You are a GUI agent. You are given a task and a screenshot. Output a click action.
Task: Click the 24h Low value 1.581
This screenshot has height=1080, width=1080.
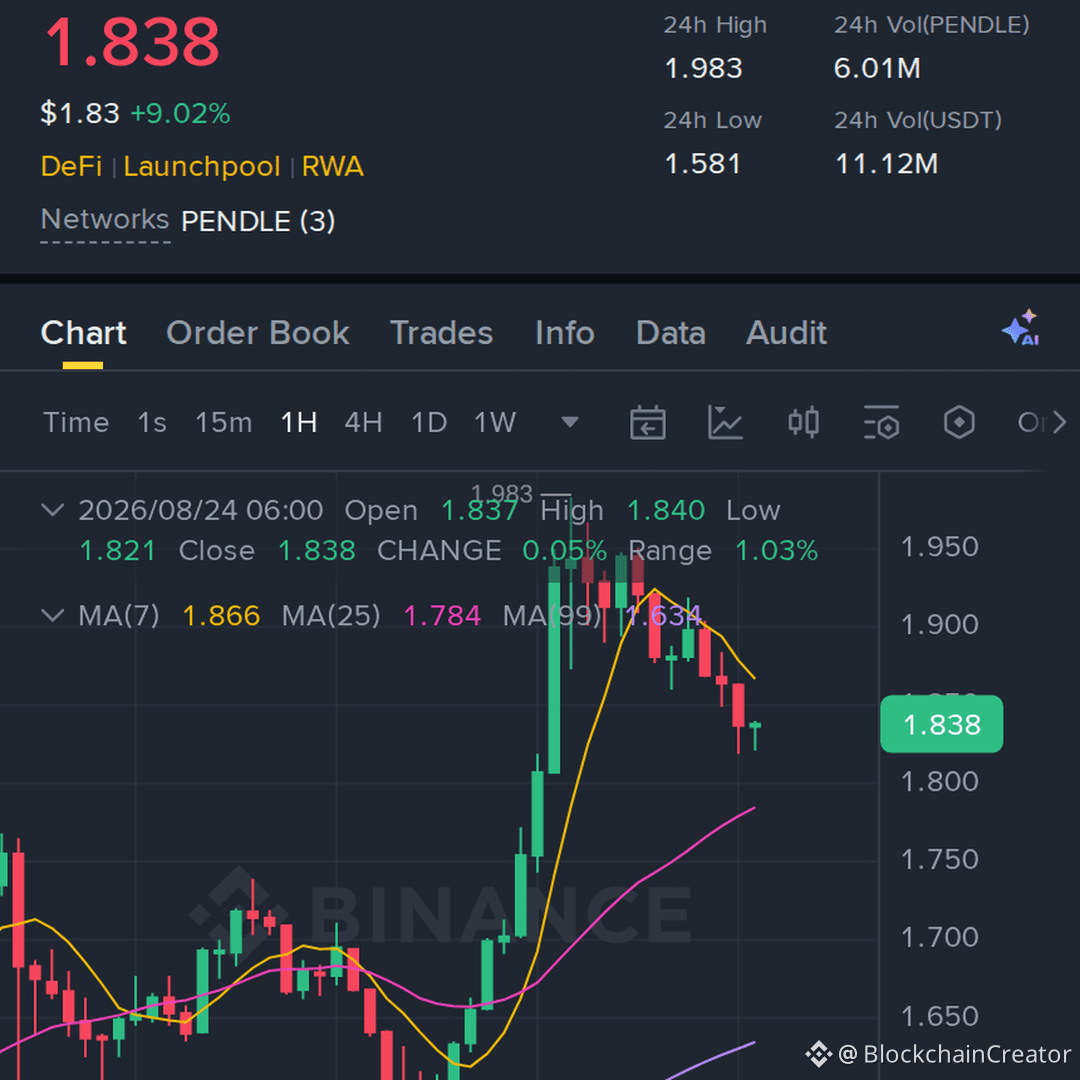pyautogui.click(x=703, y=164)
